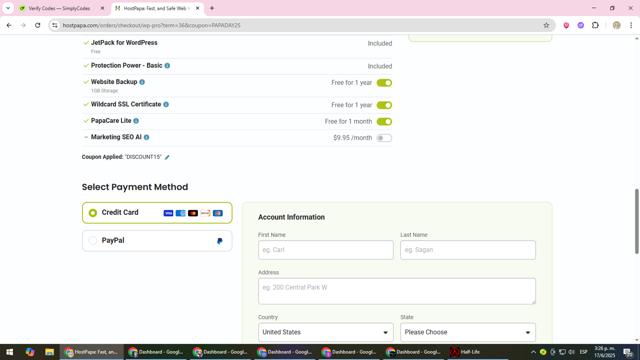This screenshot has width=640, height=360.
Task: Click info icon next to Website Backup
Action: click(x=142, y=82)
